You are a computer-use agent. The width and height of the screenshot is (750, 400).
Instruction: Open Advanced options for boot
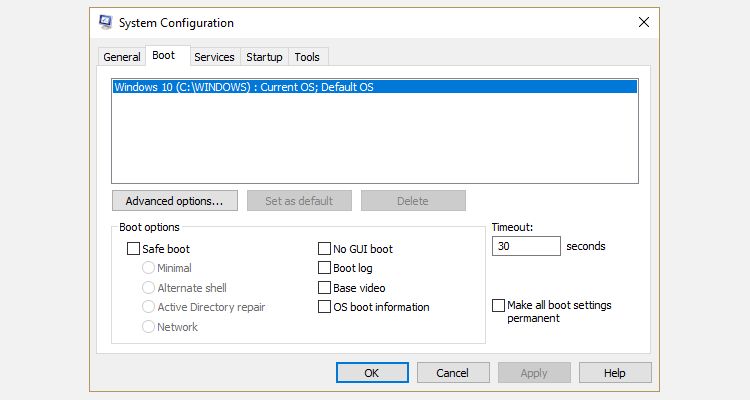tap(174, 201)
